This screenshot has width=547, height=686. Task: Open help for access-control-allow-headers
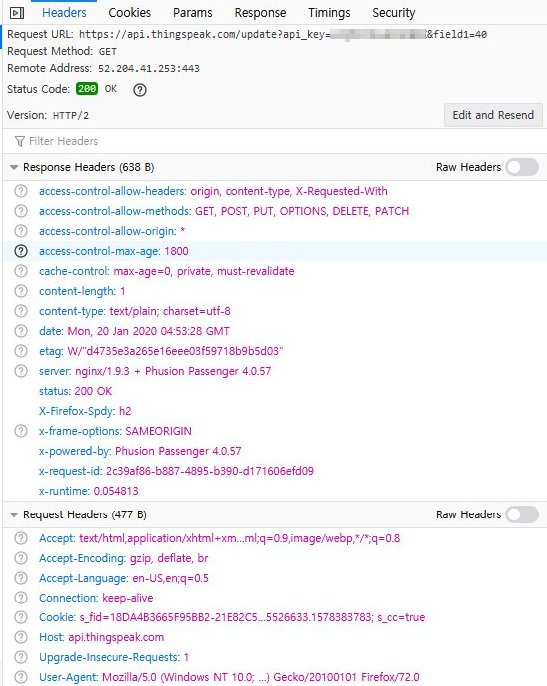(x=21, y=191)
